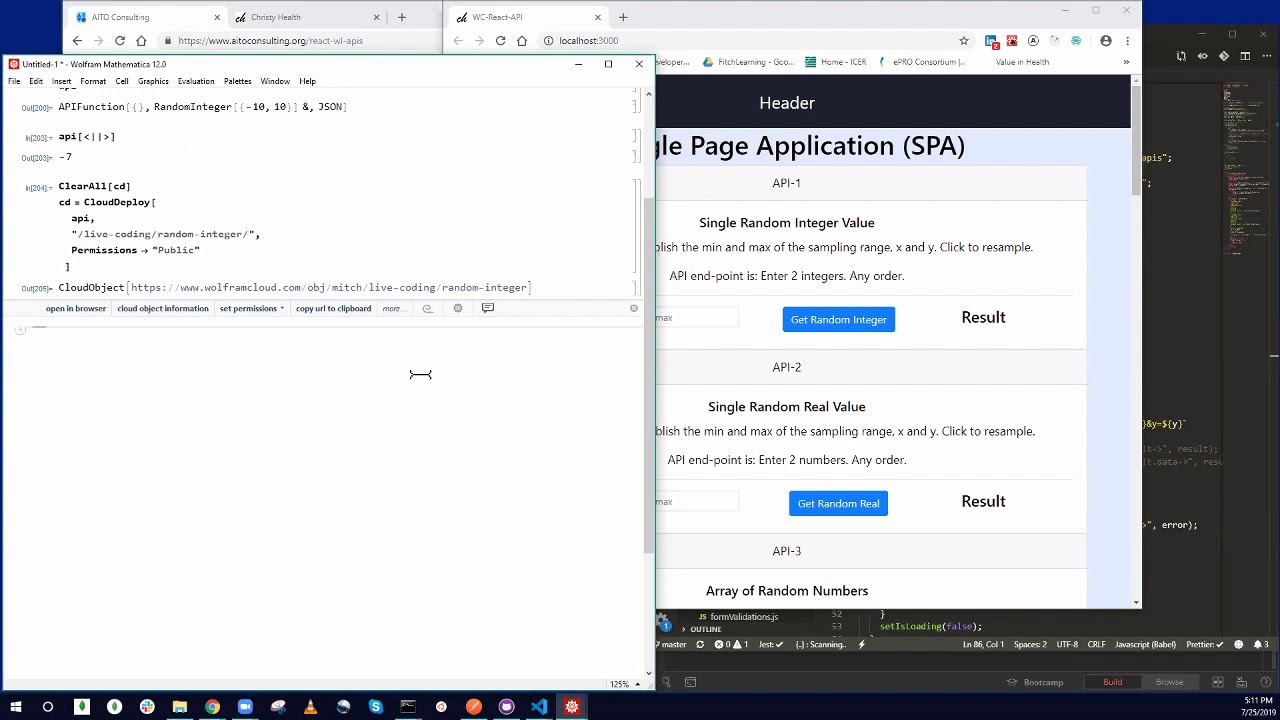Click the feedback speech bubble icon
Image resolution: width=1280 pixels, height=720 pixels.
click(x=488, y=308)
